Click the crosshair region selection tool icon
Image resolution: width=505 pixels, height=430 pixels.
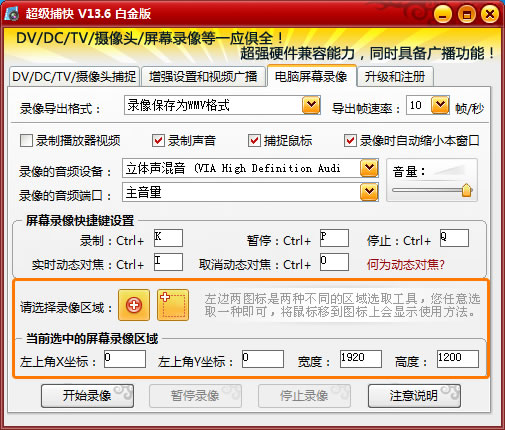(x=134, y=305)
